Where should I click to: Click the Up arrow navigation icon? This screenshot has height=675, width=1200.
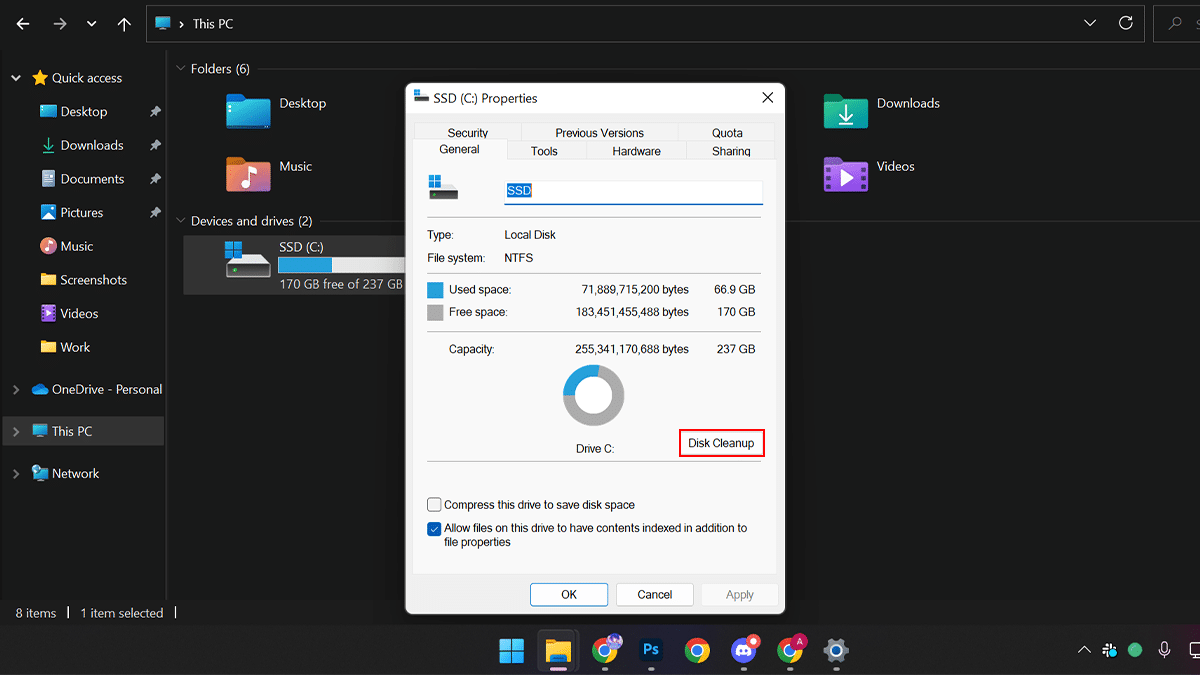(x=124, y=24)
